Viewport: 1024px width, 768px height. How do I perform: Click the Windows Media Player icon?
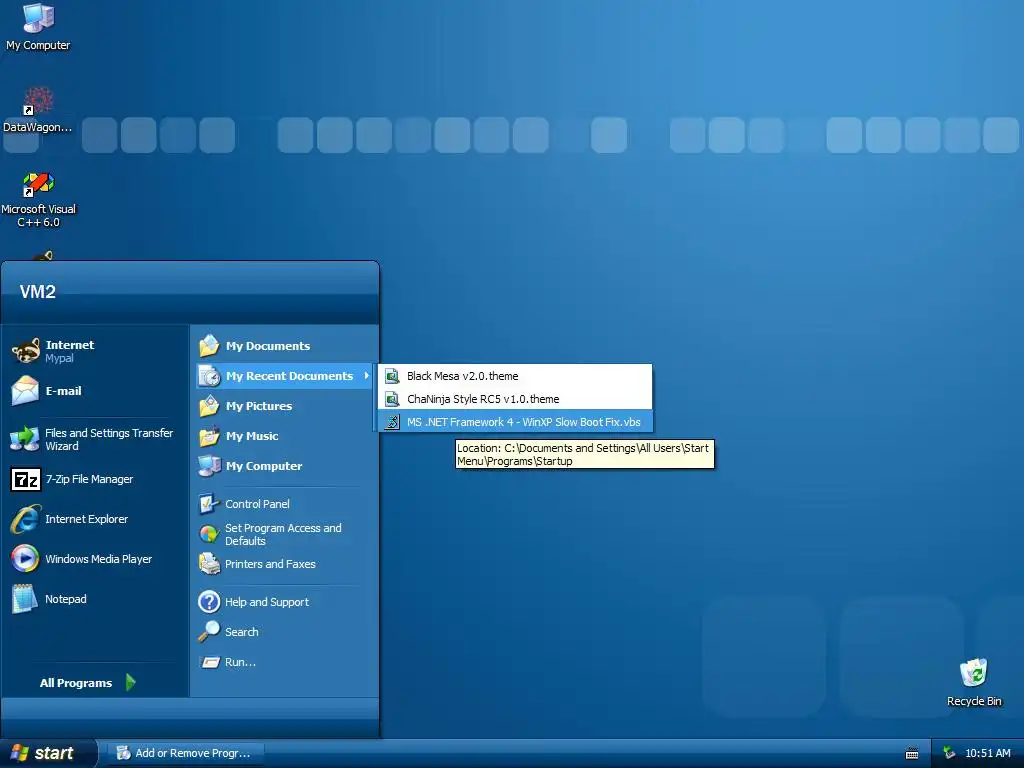pyautogui.click(x=25, y=559)
